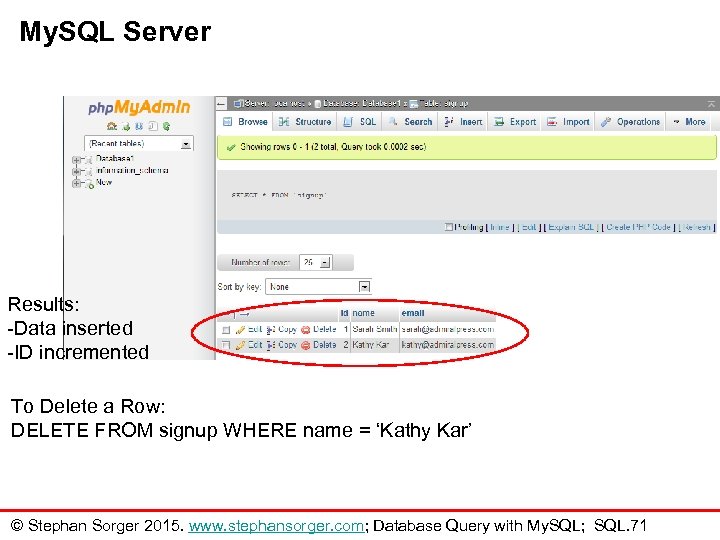
Task: Switch to the Structure tab
Action: [x=305, y=122]
